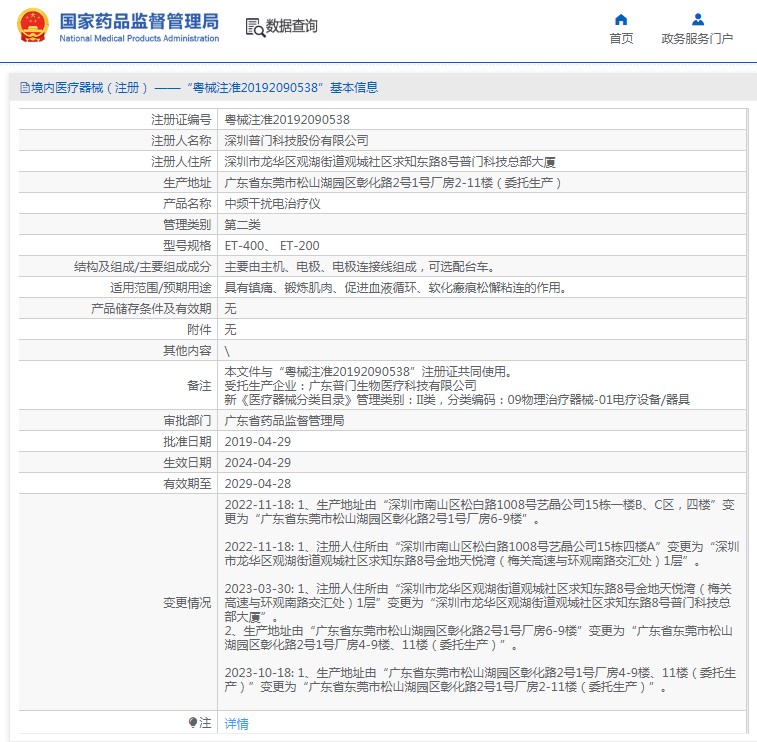This screenshot has width=757, height=742.
Task: Click 主要由主机、电极 structure description
Action: tap(360, 266)
